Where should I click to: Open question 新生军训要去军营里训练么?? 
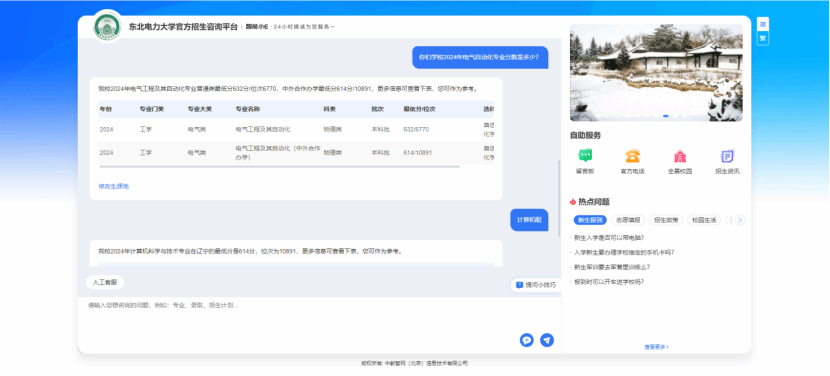(x=612, y=267)
